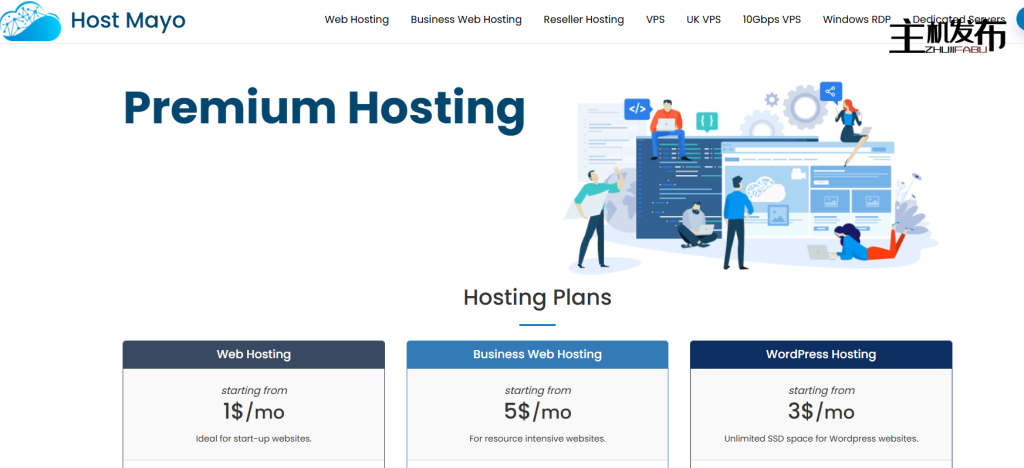Click 'For resource intensive websites.' description
The width and height of the screenshot is (1024, 468).
click(x=537, y=439)
